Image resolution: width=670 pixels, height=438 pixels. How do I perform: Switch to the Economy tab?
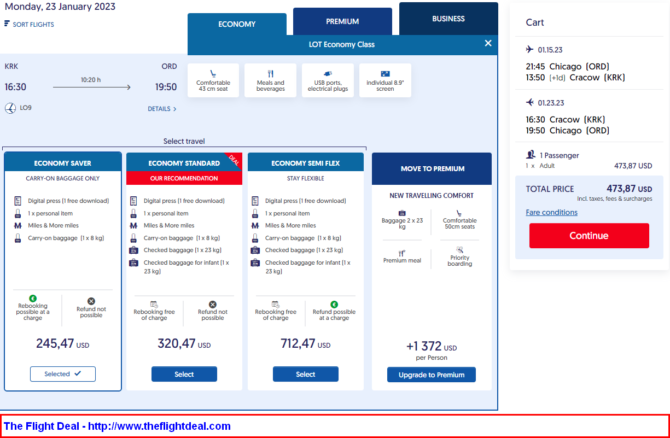(237, 24)
